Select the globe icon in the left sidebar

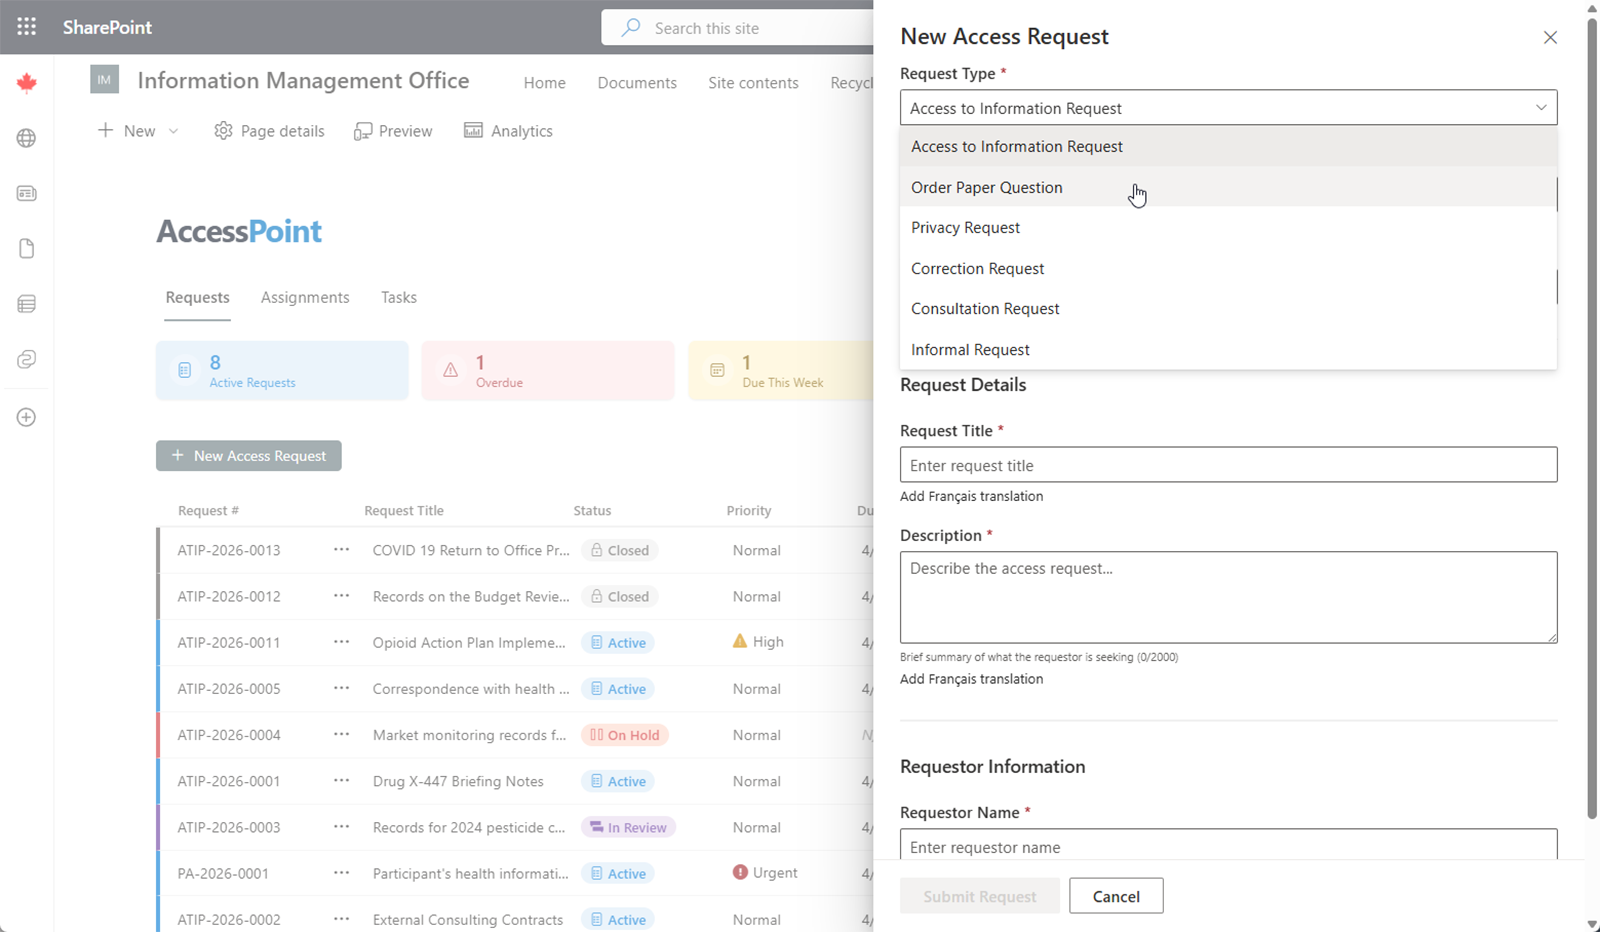[26, 138]
